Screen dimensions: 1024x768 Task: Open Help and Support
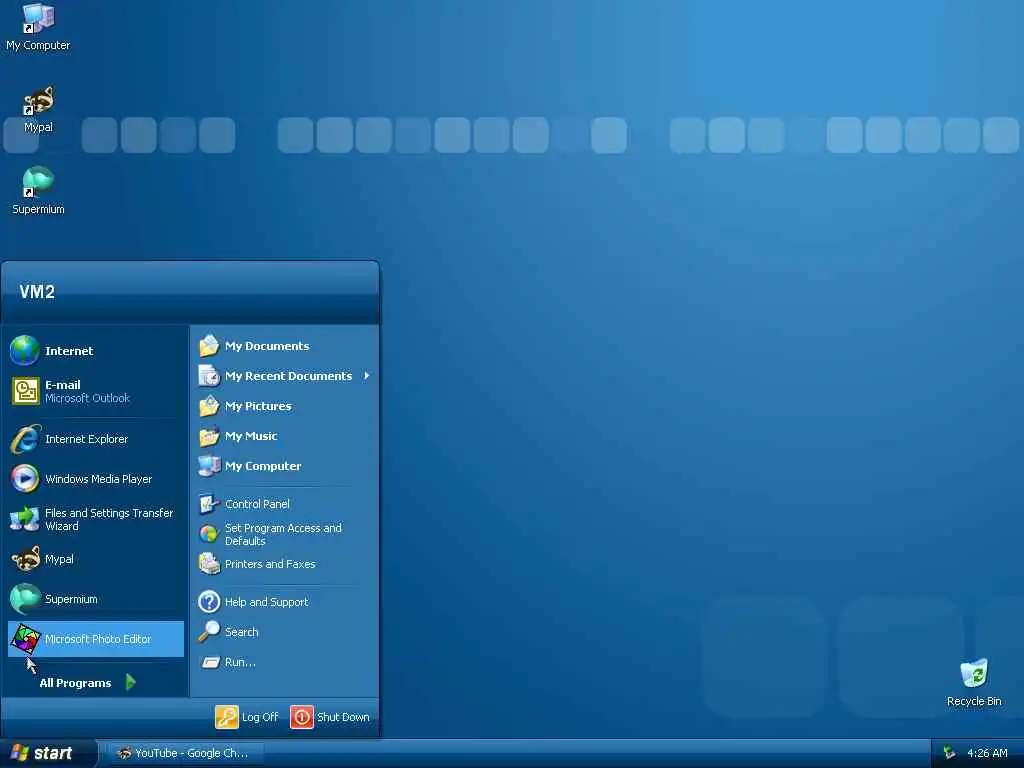point(285,601)
